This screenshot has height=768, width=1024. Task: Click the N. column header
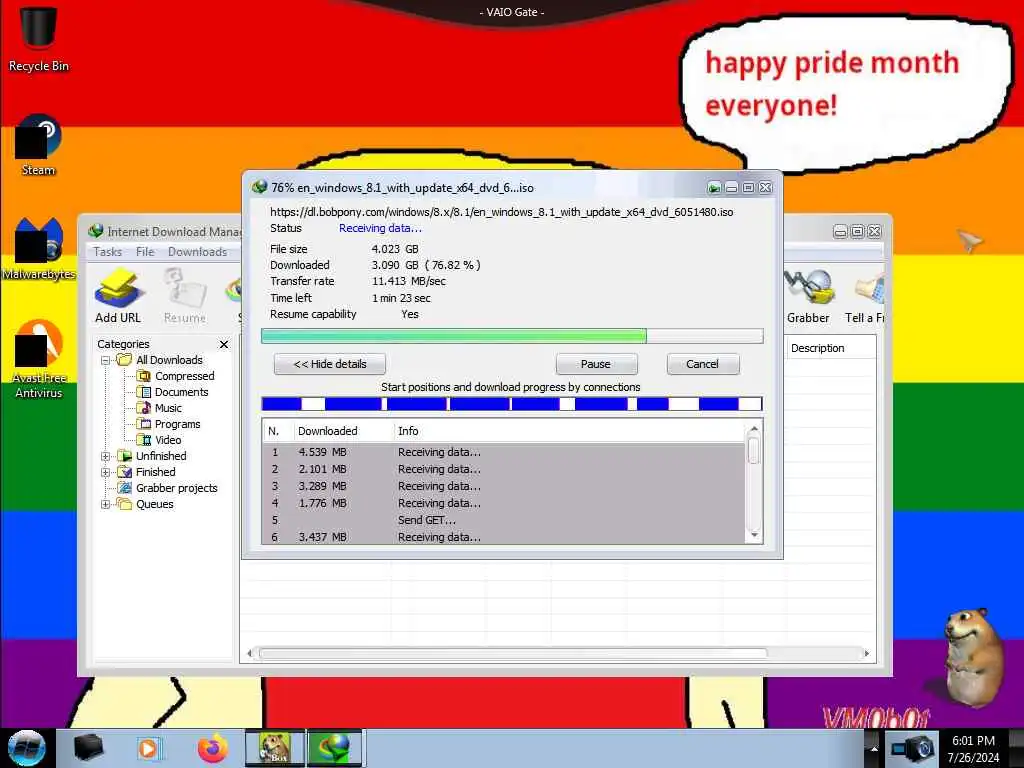coord(278,431)
